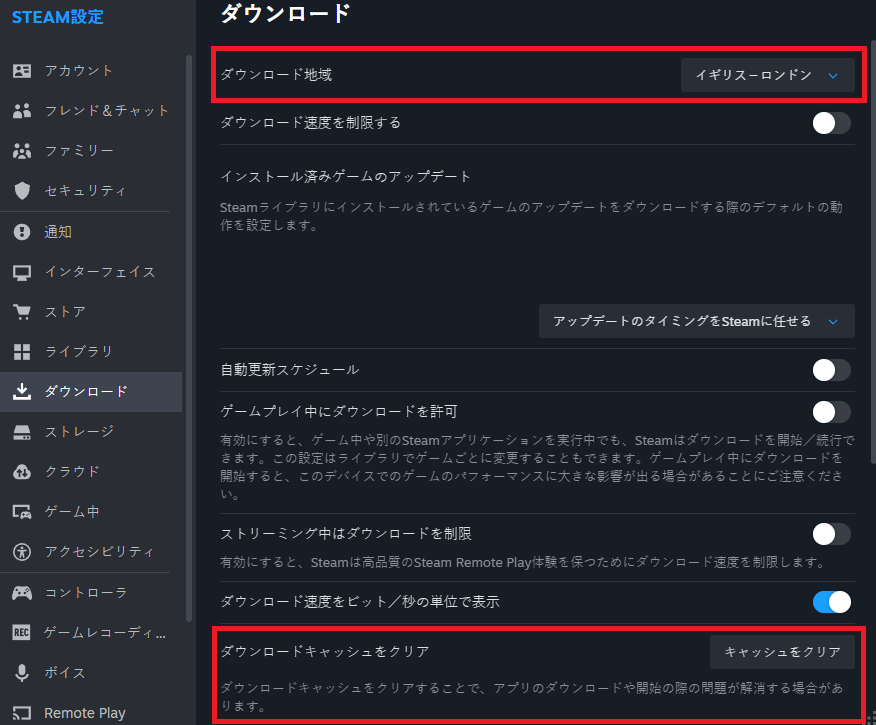Open コントローラ settings label

[85, 593]
